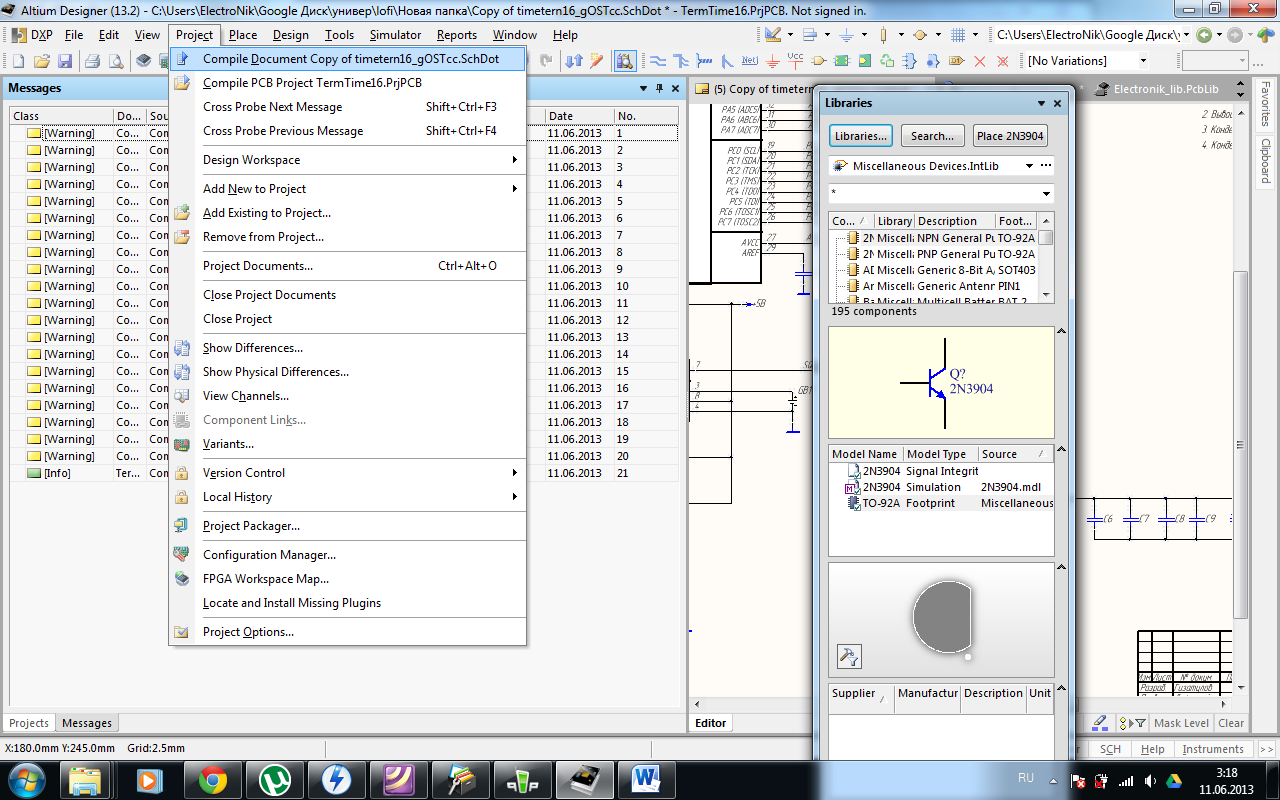Click the Libraries... button
Image resolution: width=1280 pixels, height=800 pixels.
pyautogui.click(x=861, y=136)
